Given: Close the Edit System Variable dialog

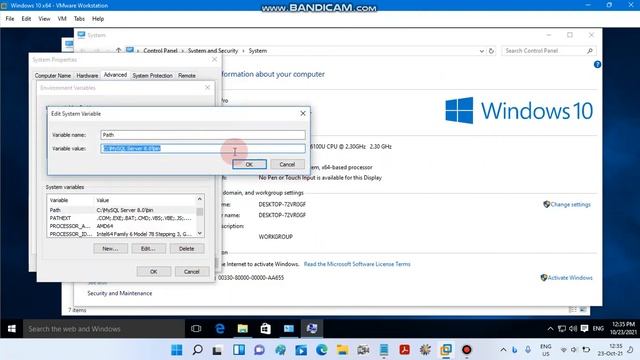Looking at the screenshot, I should pos(303,113).
